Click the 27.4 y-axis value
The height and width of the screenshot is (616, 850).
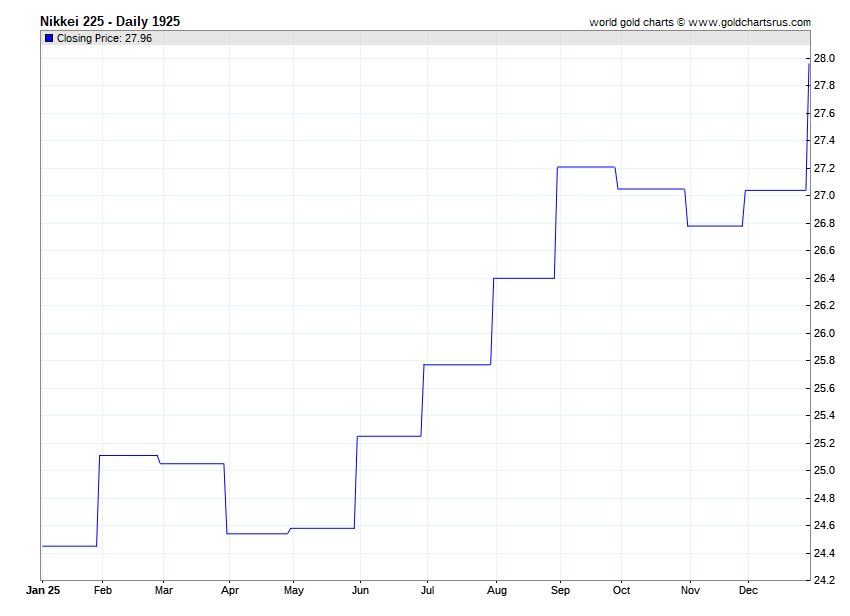pyautogui.click(x=824, y=140)
